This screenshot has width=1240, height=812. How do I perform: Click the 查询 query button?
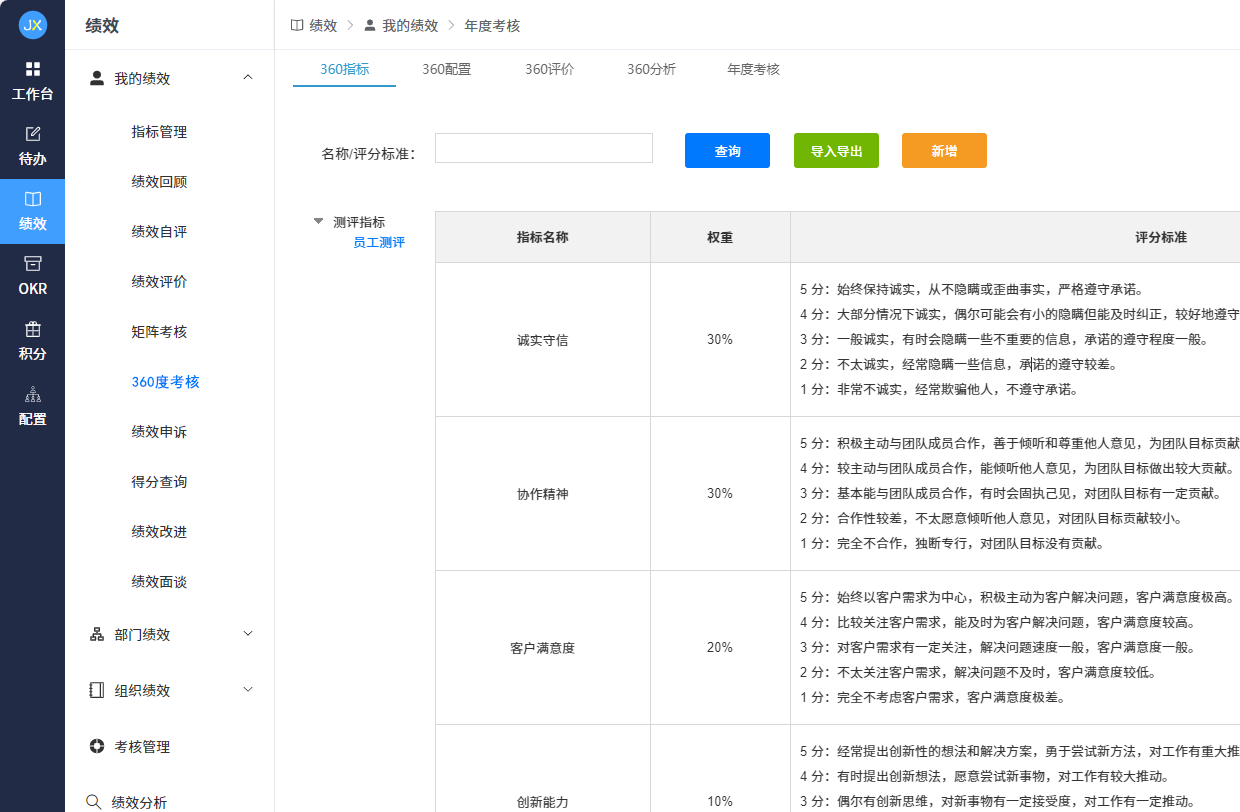[727, 148]
